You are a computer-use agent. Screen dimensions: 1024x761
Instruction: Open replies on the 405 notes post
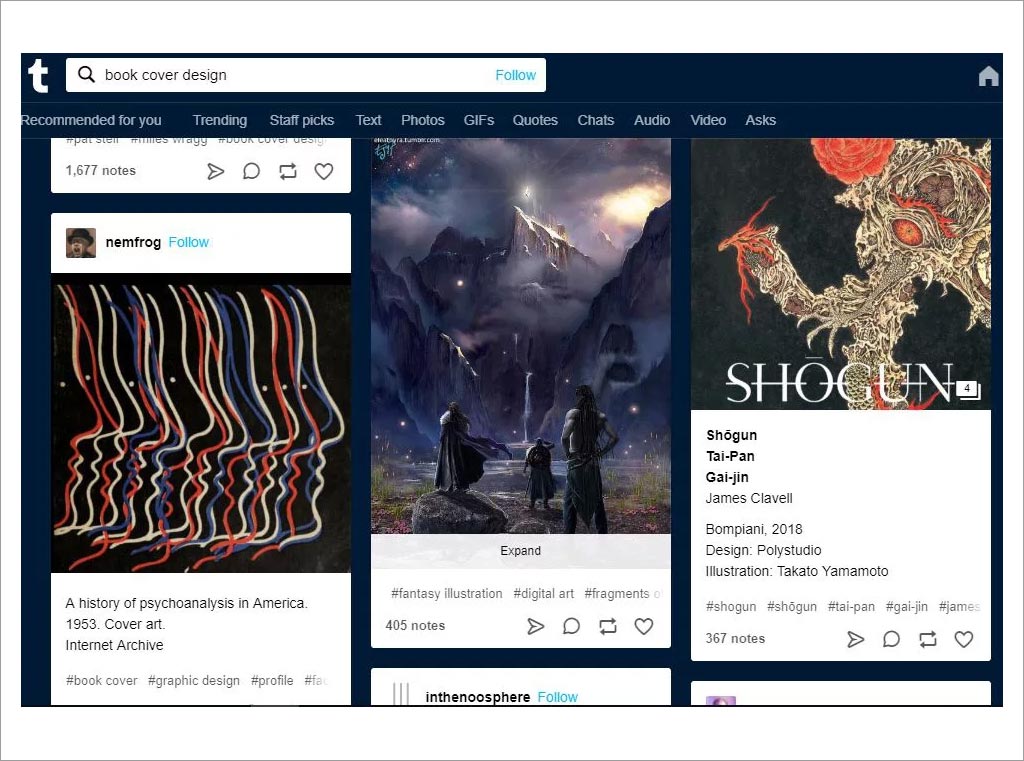click(x=571, y=626)
